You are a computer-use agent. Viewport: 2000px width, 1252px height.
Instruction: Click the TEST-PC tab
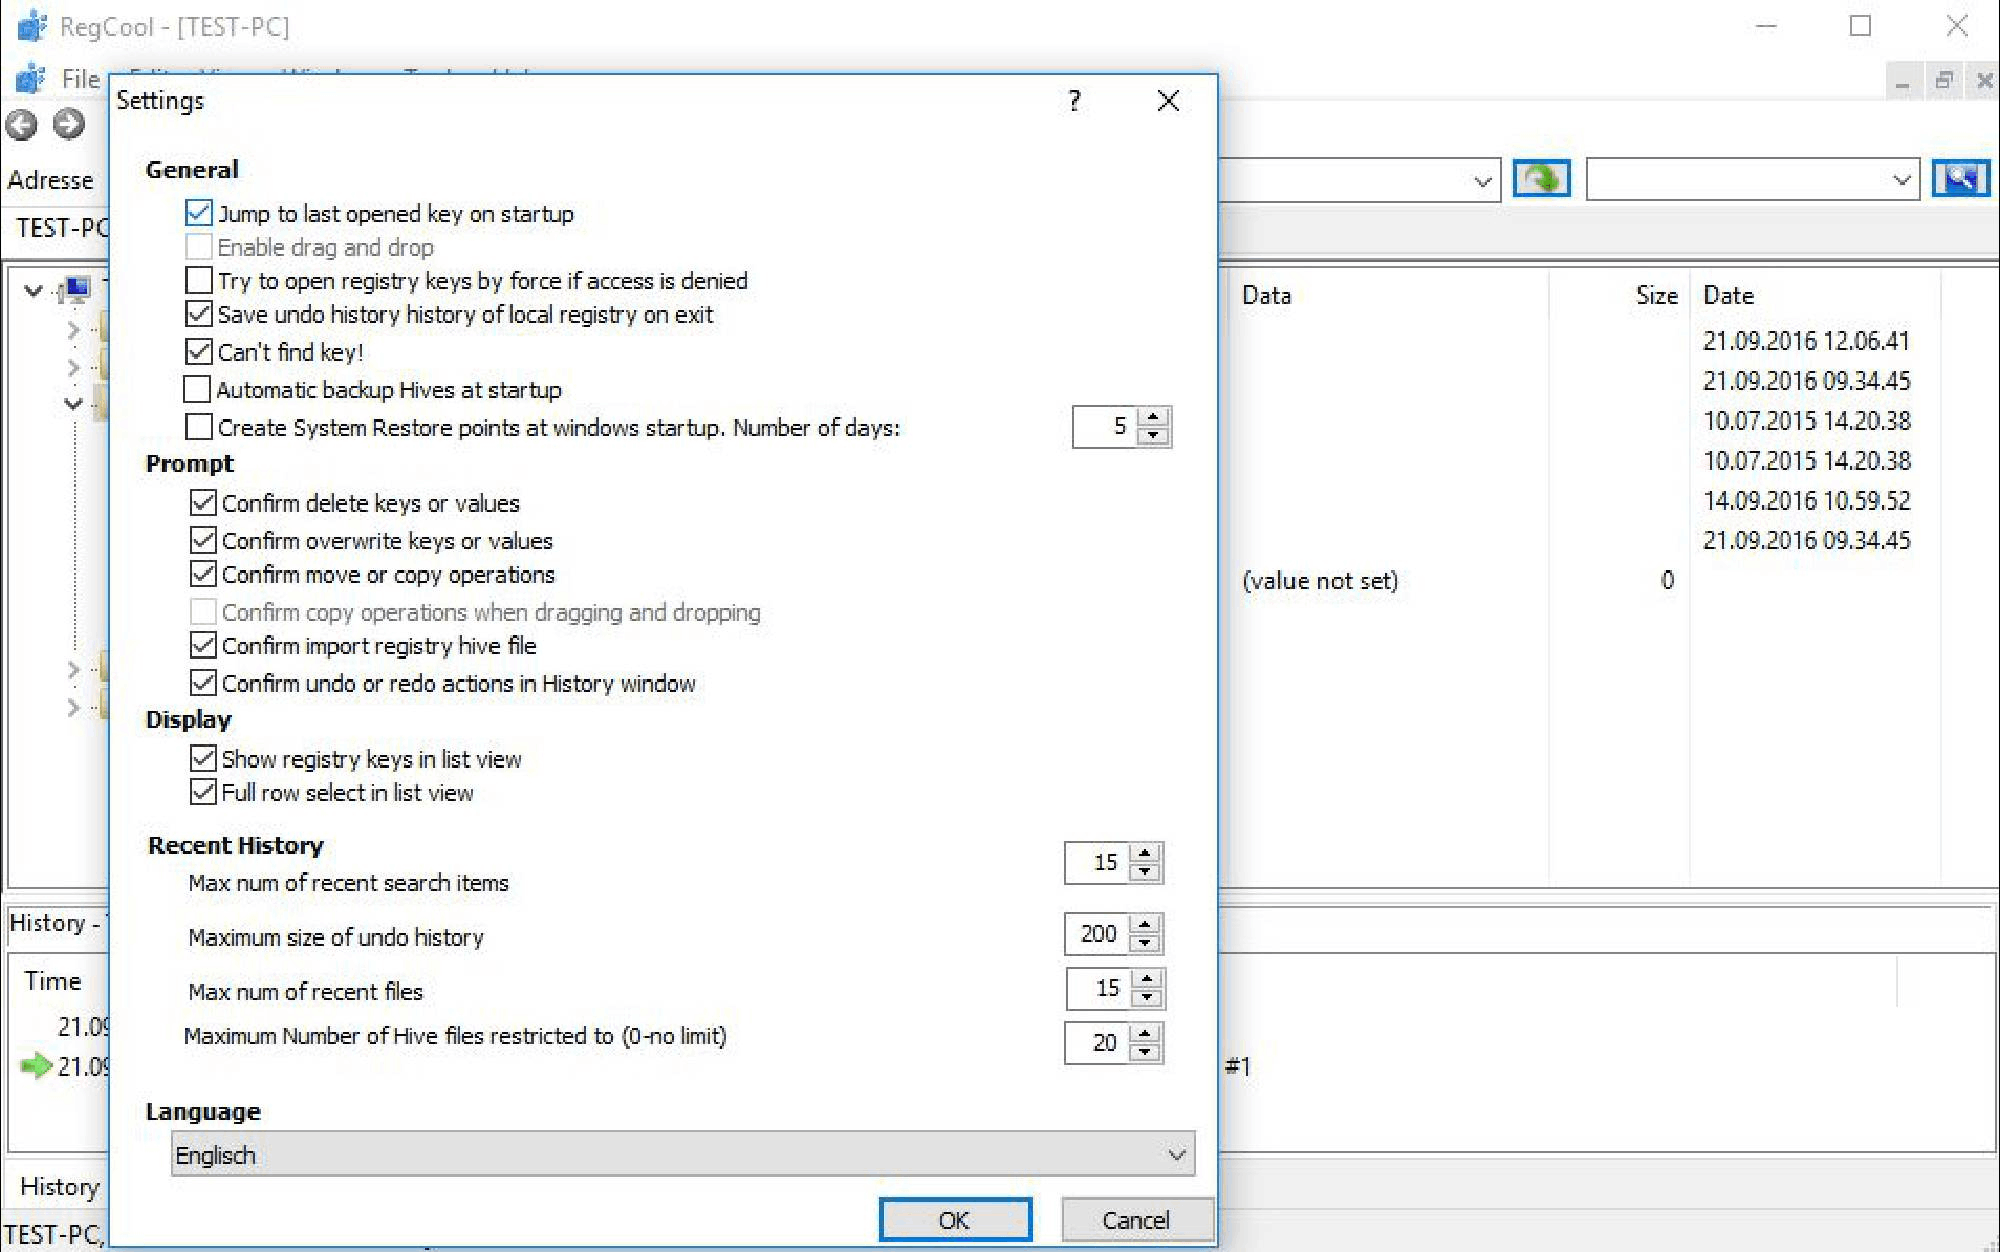[60, 228]
